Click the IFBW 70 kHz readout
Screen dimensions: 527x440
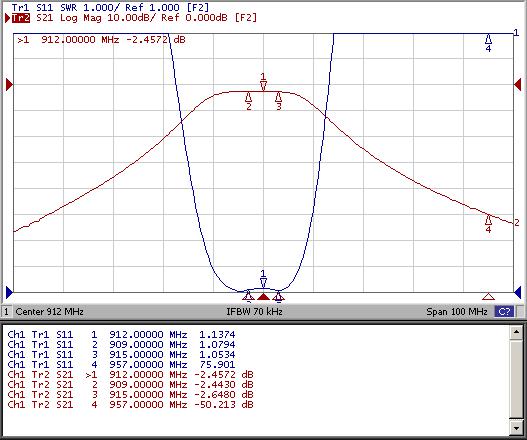point(254,312)
